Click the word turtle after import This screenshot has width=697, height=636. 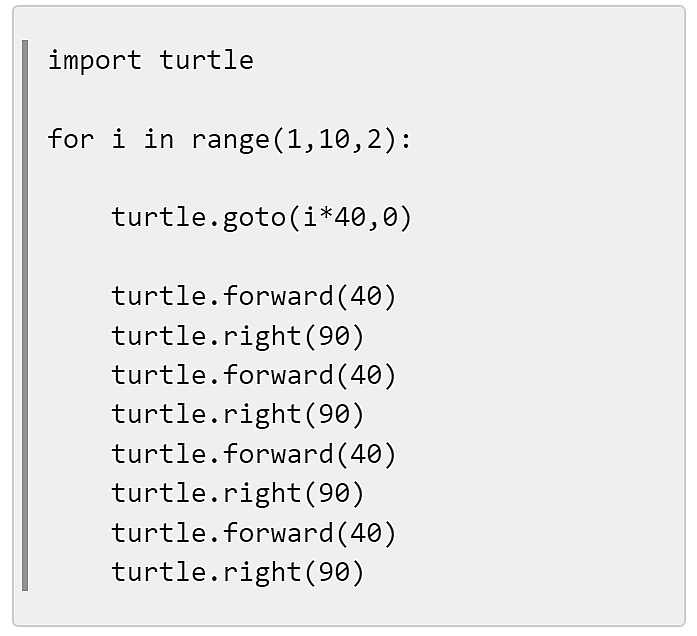206,60
